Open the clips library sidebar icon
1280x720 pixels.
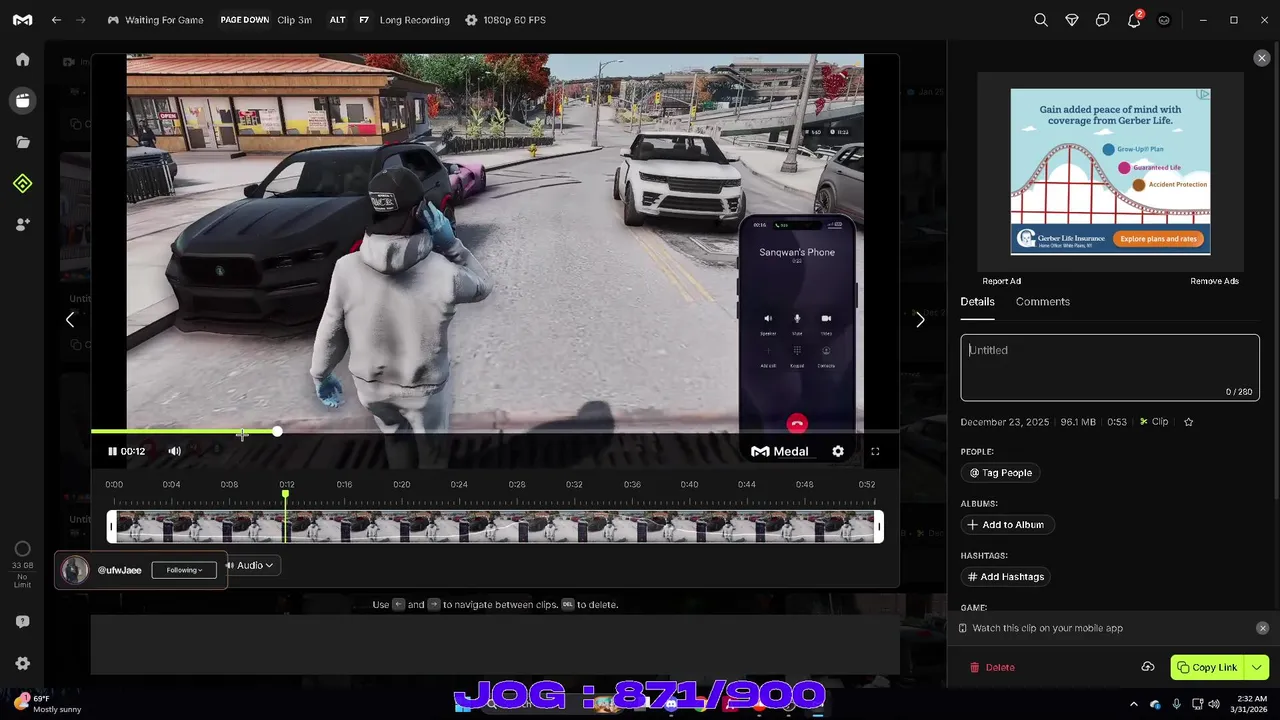pos(22,100)
